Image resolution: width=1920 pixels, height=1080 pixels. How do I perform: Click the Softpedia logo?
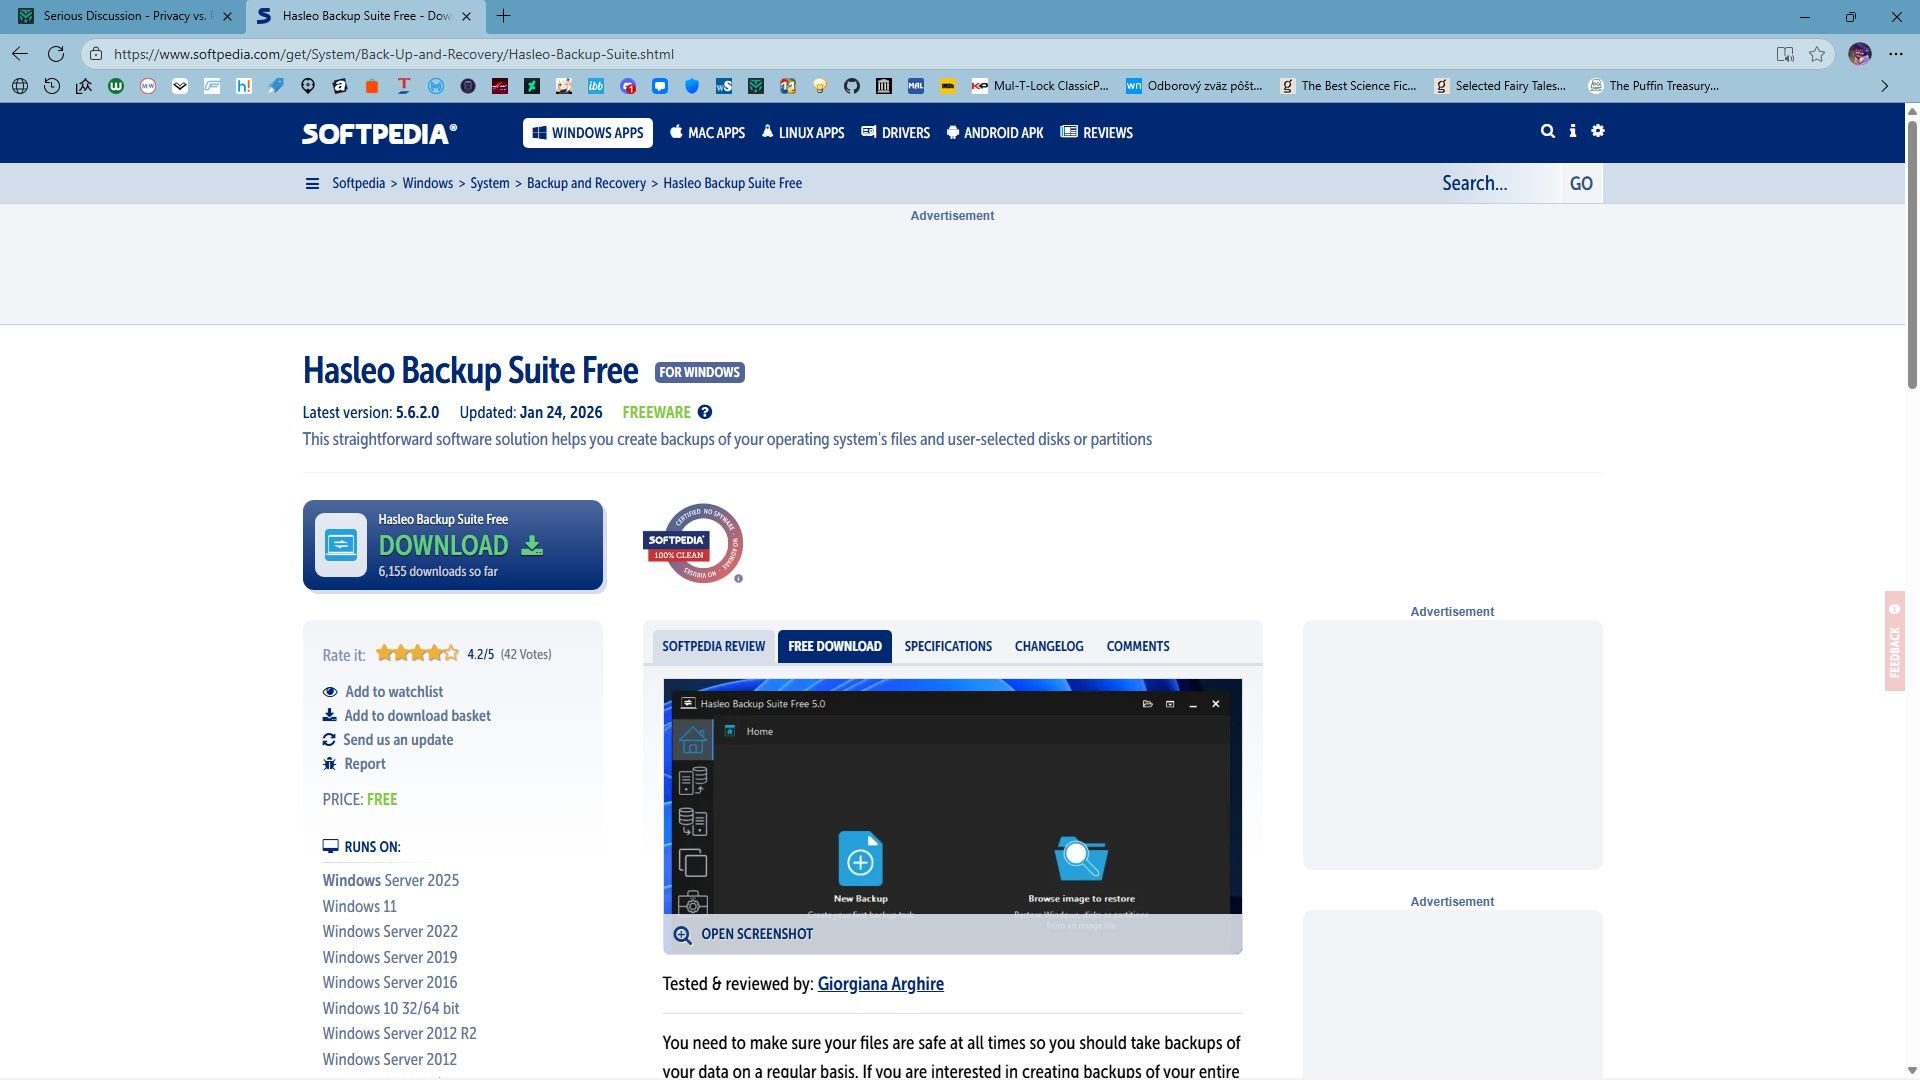point(380,134)
